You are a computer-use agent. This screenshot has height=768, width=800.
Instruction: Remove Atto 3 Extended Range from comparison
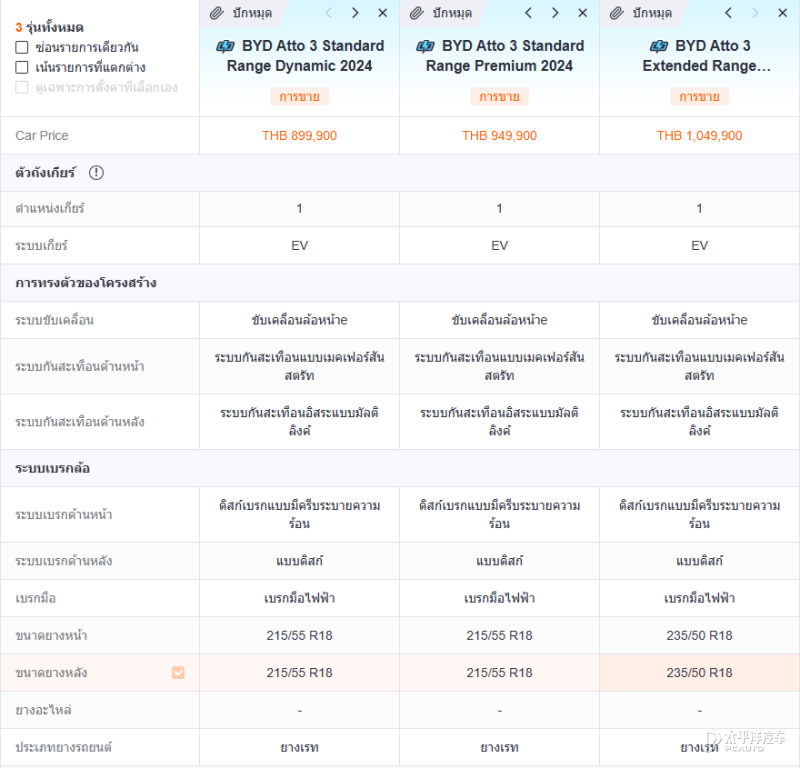pyautogui.click(x=783, y=13)
